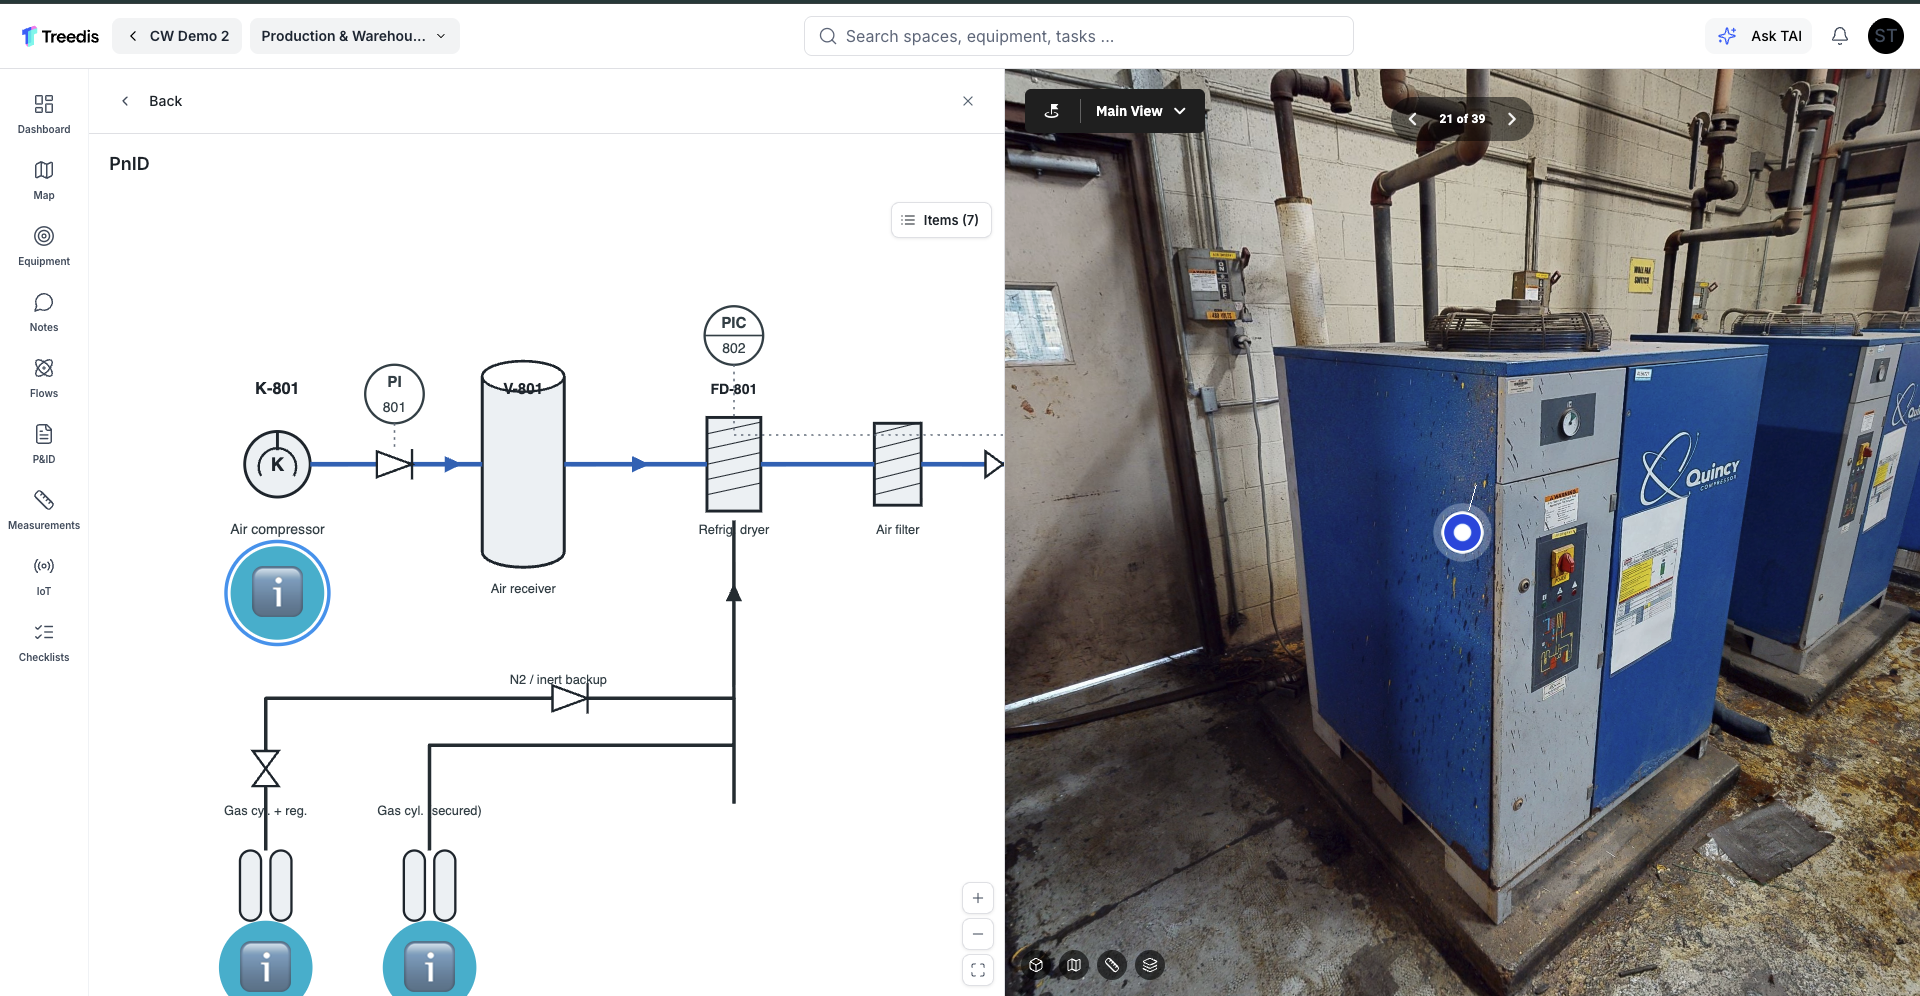The width and height of the screenshot is (1920, 996).
Task: Click the N2 / inert backup label
Action: (558, 679)
